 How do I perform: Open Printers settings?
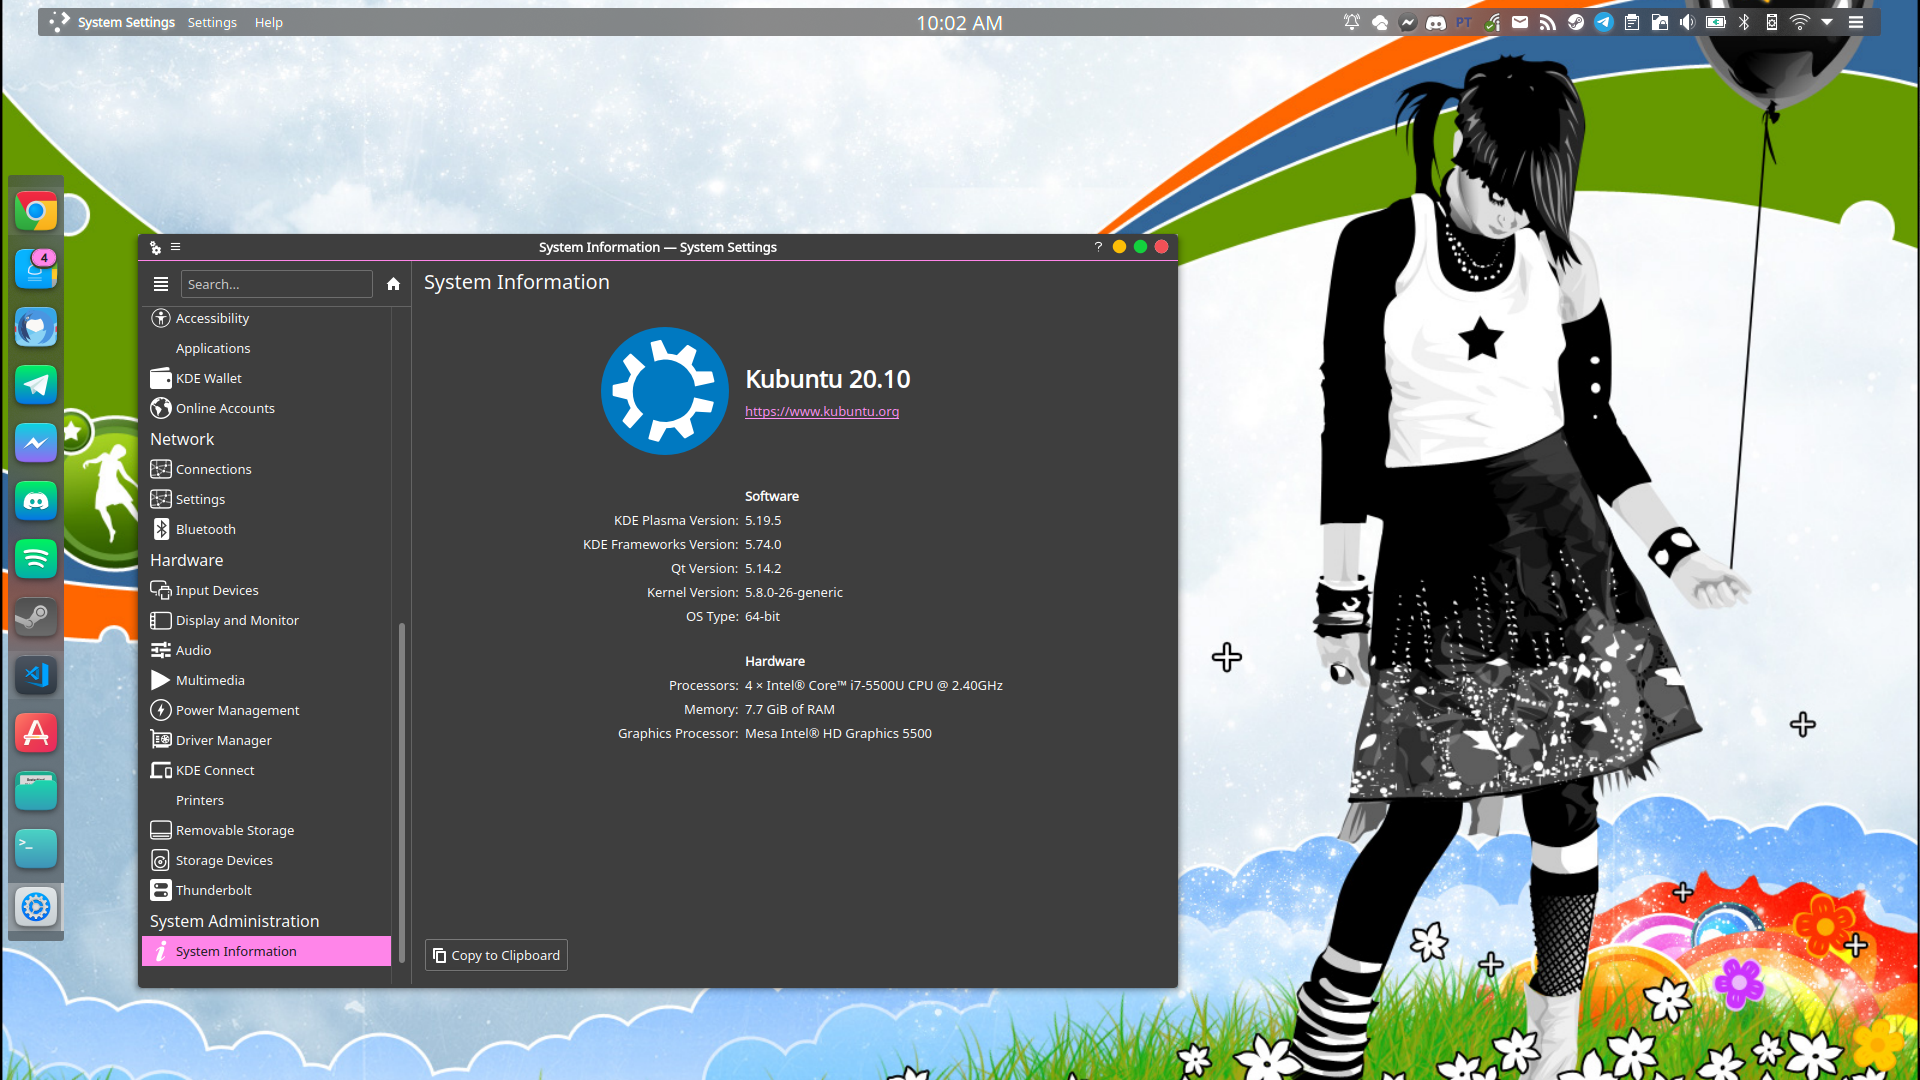(x=266, y=800)
